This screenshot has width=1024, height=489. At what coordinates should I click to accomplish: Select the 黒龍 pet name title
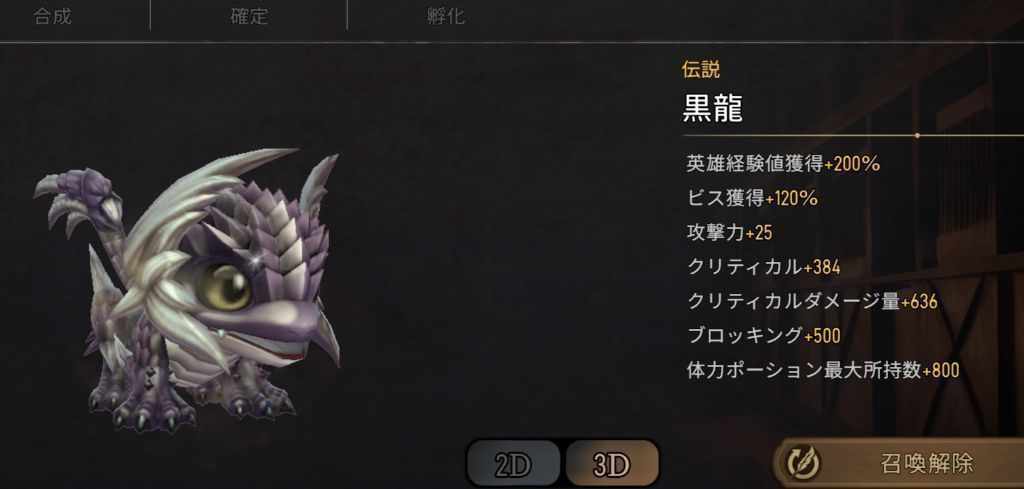tap(712, 109)
